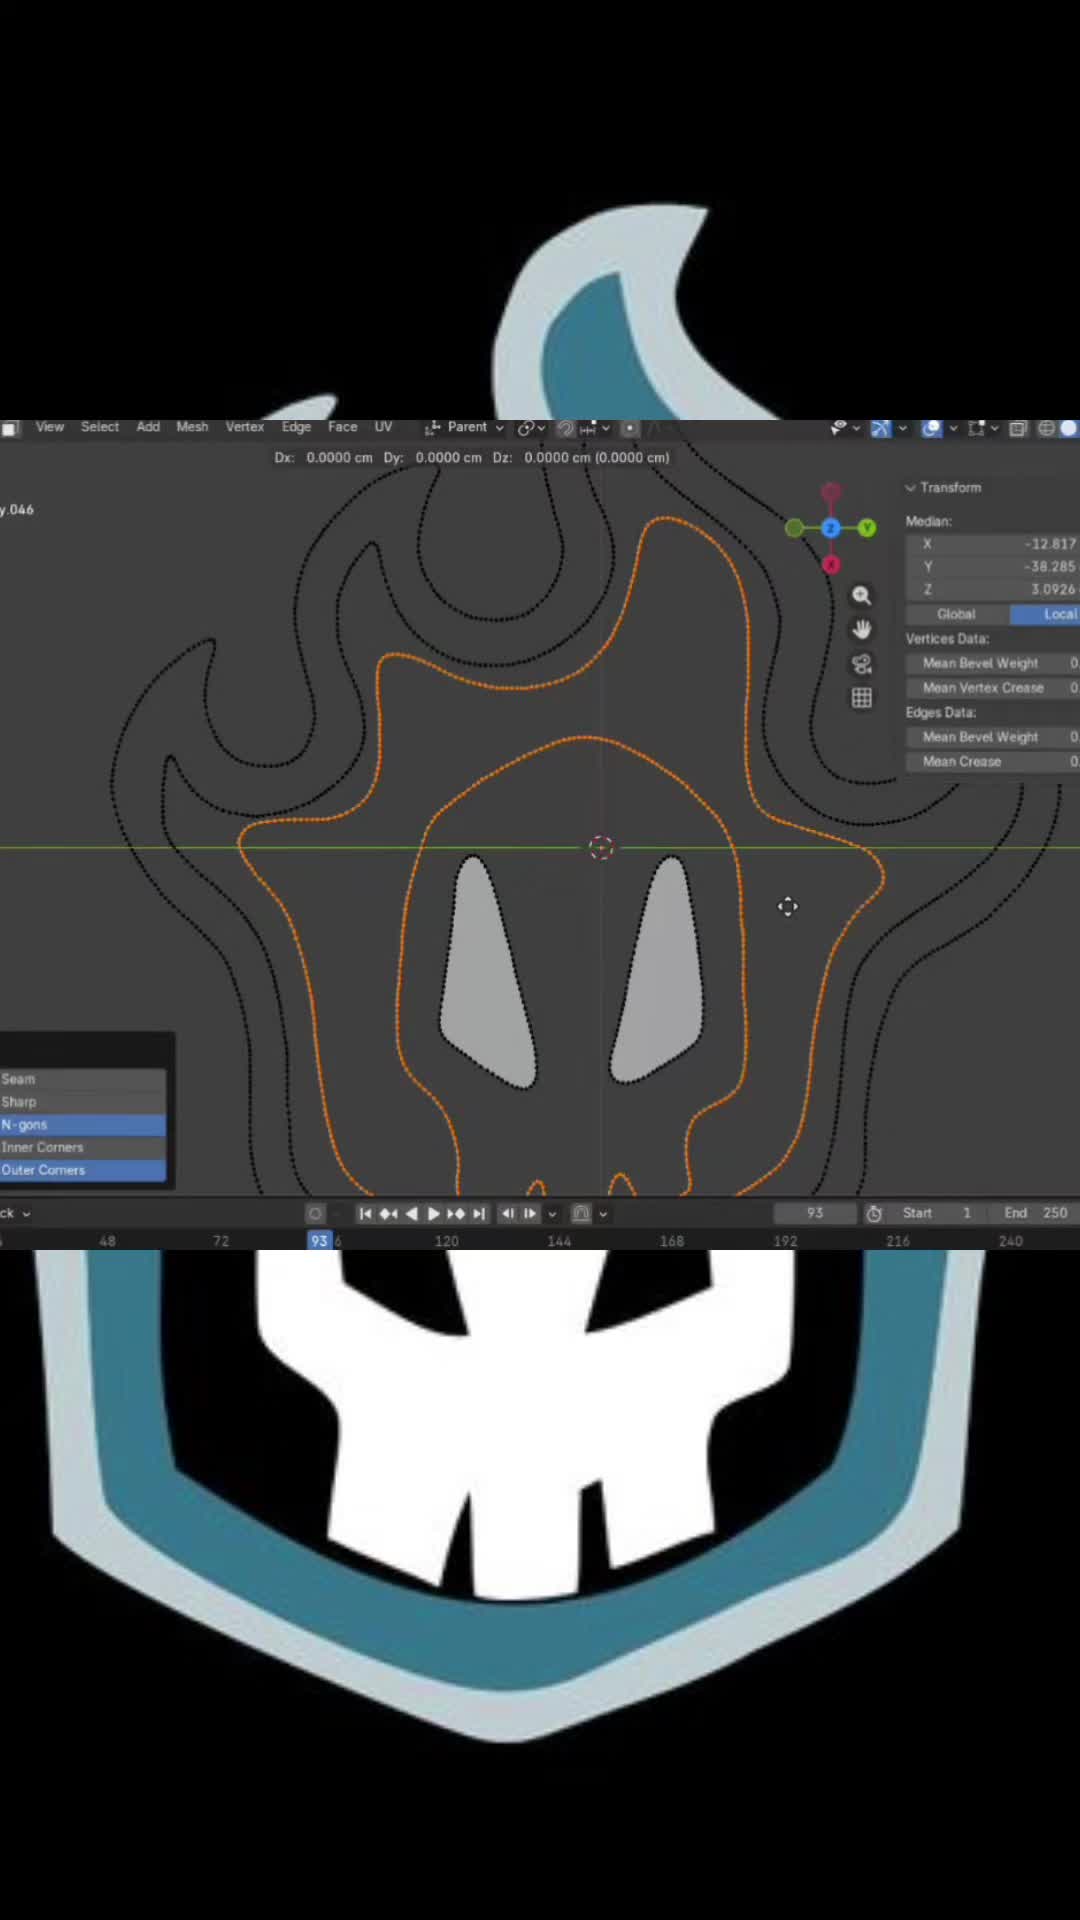Image resolution: width=1080 pixels, height=1920 pixels.
Task: Click the current frame field showing 93
Action: click(815, 1213)
